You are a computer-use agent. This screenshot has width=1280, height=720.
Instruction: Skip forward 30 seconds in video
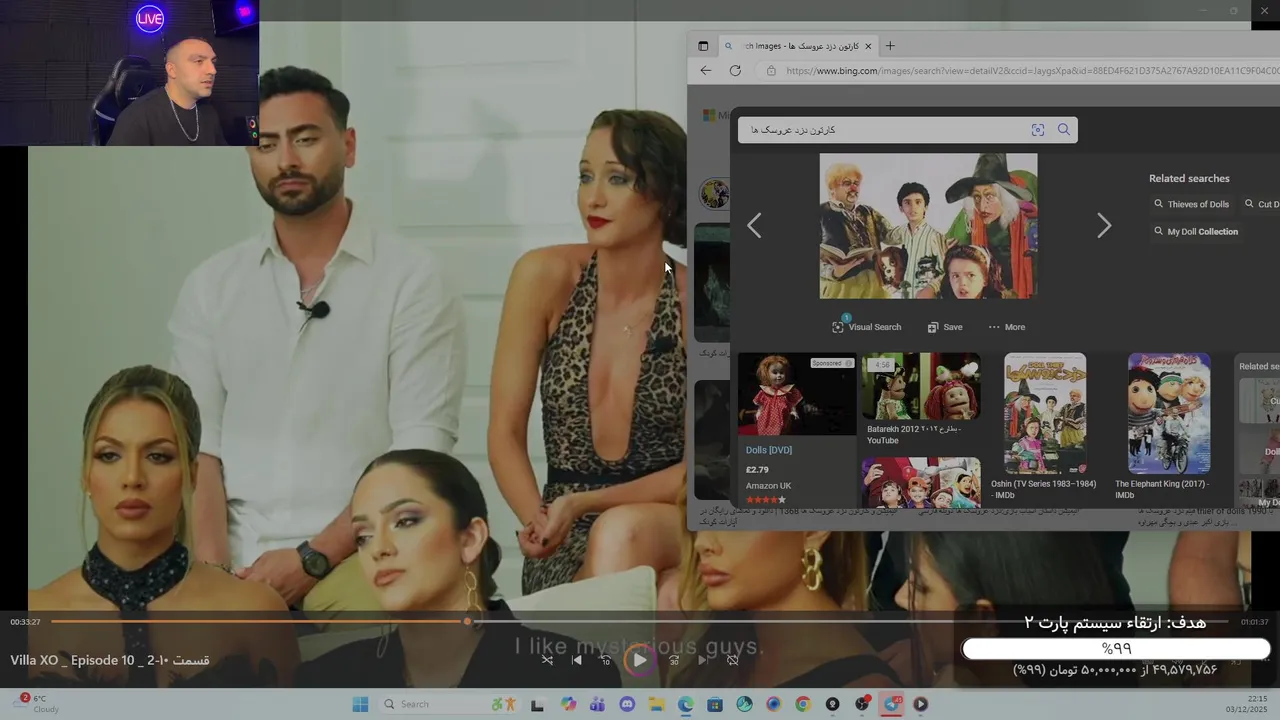(674, 660)
